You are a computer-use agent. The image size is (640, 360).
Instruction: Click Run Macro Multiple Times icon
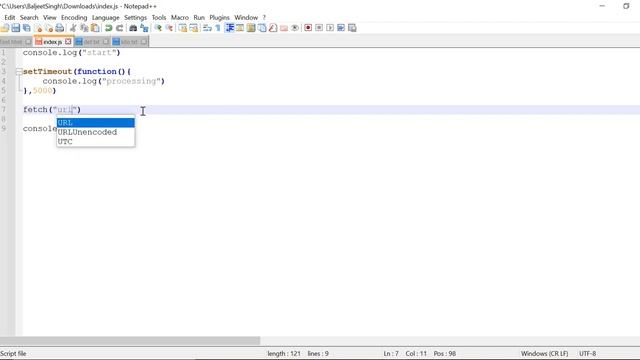(341, 28)
